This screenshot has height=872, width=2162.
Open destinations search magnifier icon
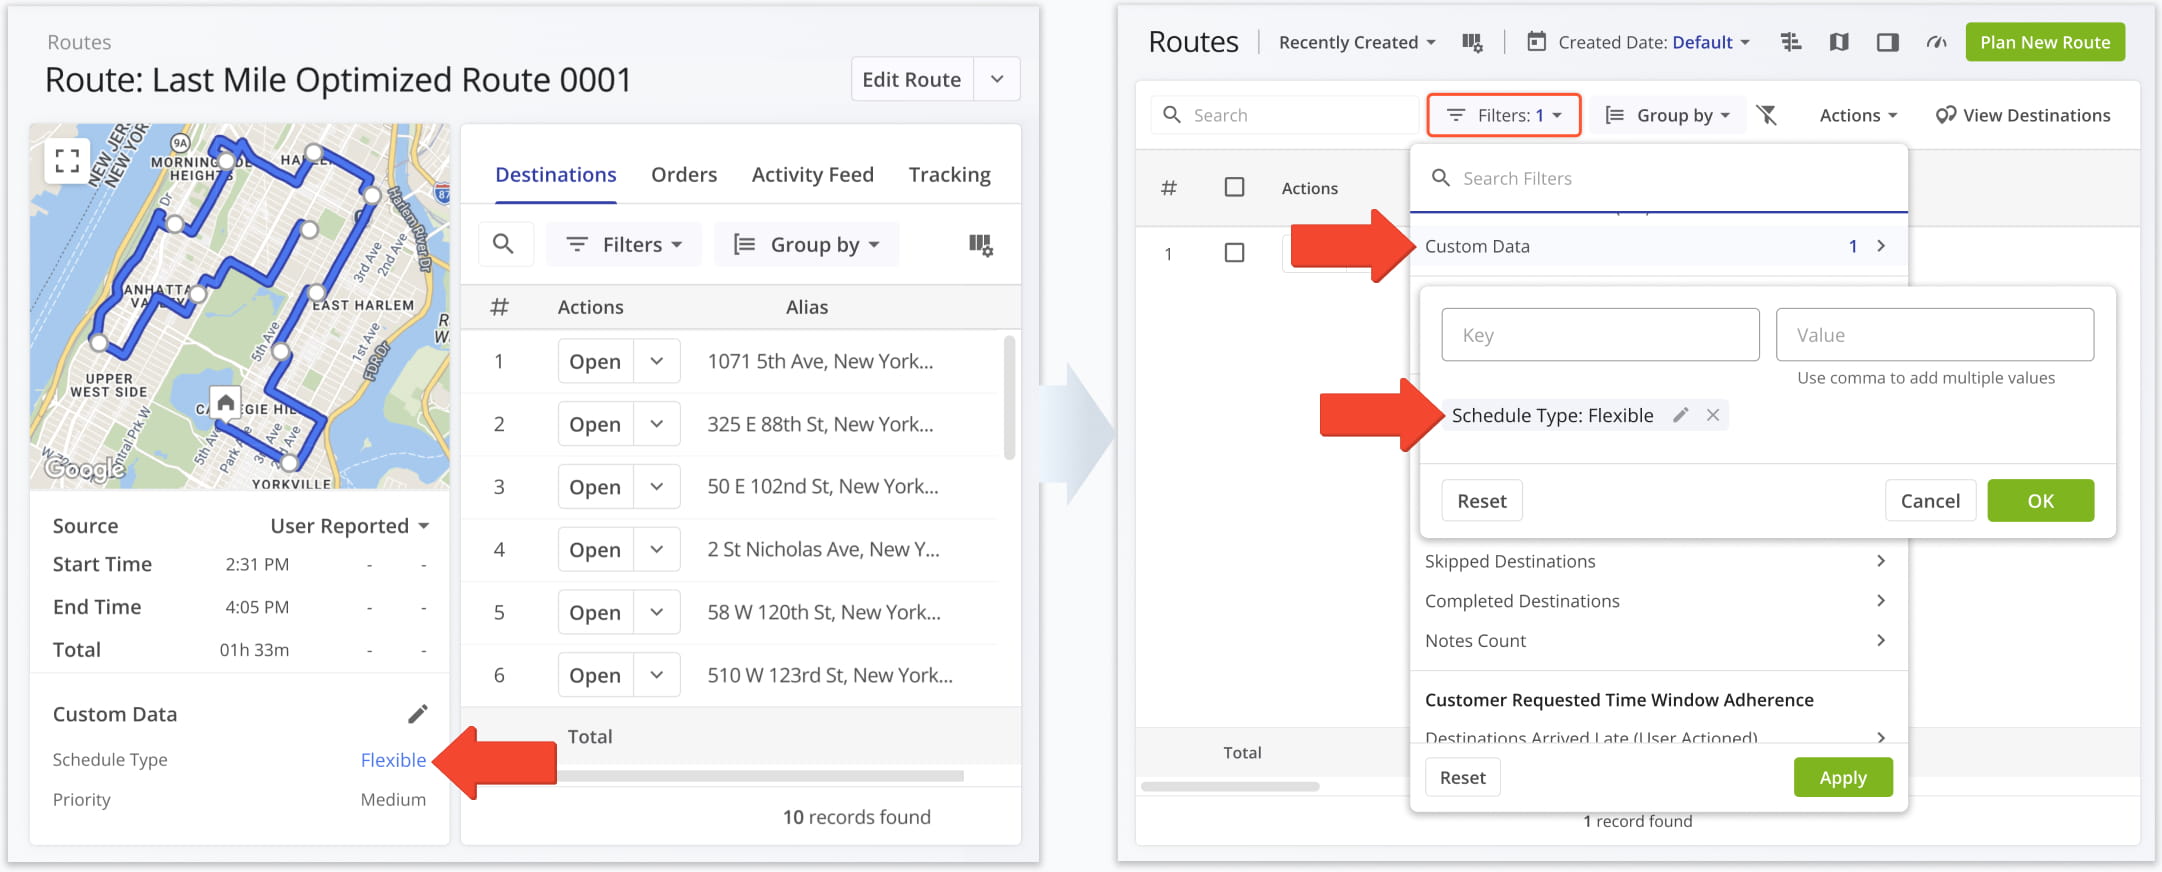pos(503,244)
